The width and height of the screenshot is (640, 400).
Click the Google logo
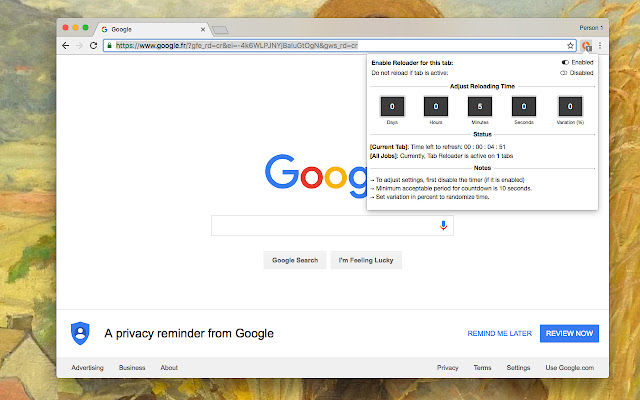(316, 176)
